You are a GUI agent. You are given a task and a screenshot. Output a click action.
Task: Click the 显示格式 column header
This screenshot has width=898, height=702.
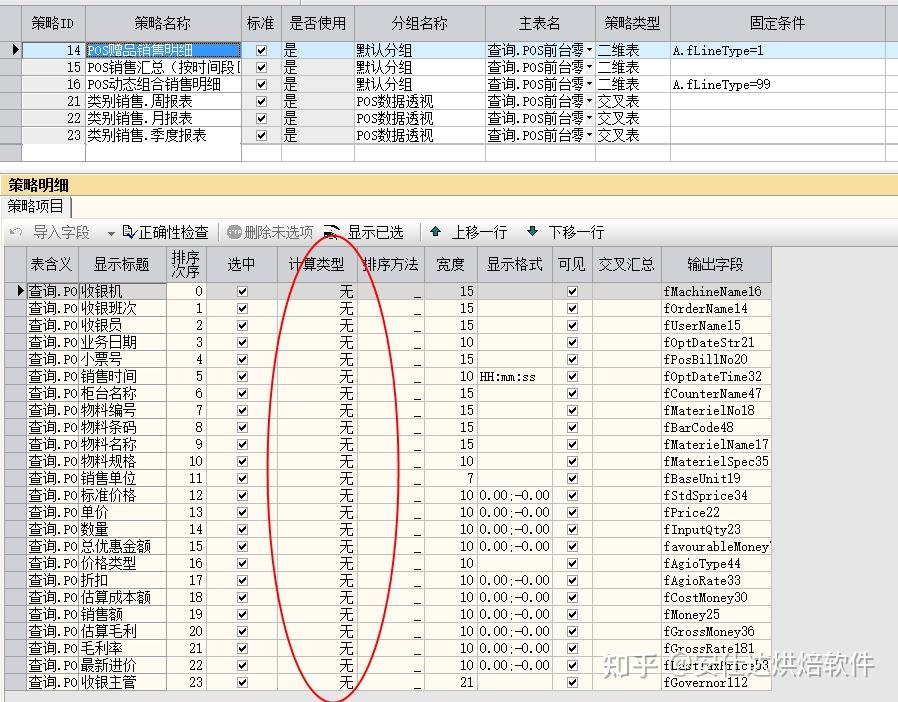[514, 265]
